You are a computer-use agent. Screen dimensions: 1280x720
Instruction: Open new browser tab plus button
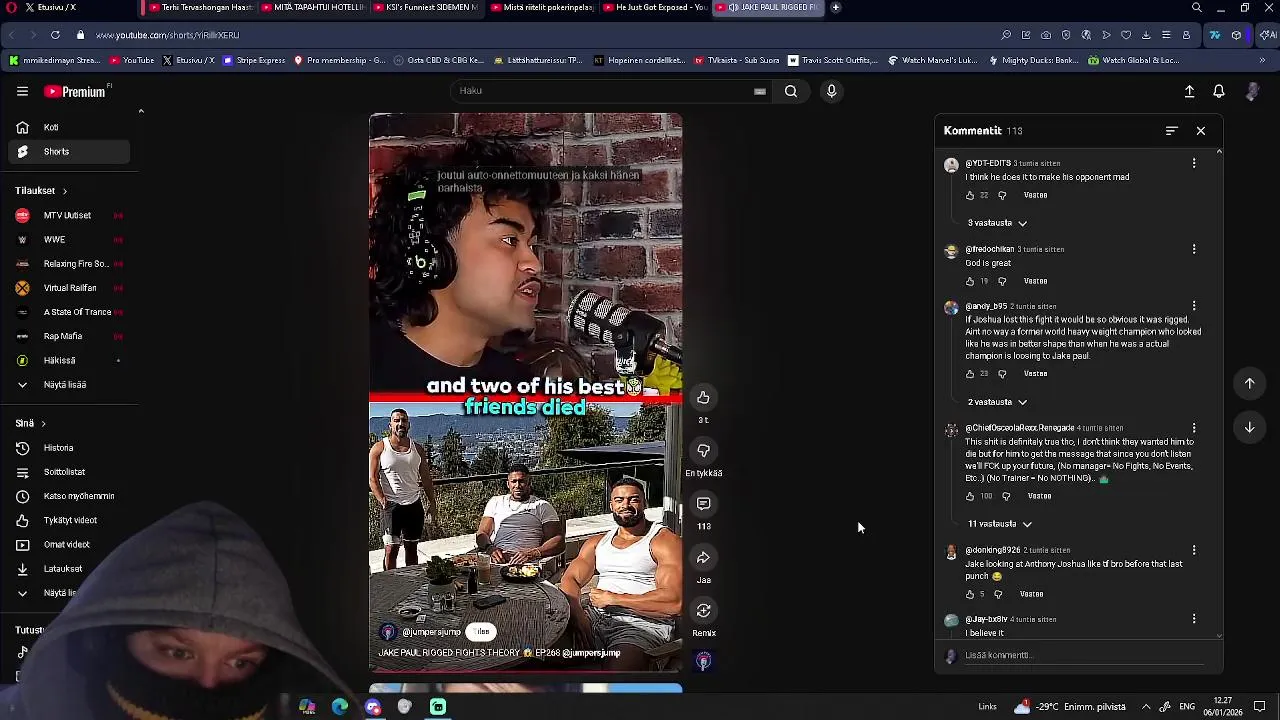click(836, 7)
